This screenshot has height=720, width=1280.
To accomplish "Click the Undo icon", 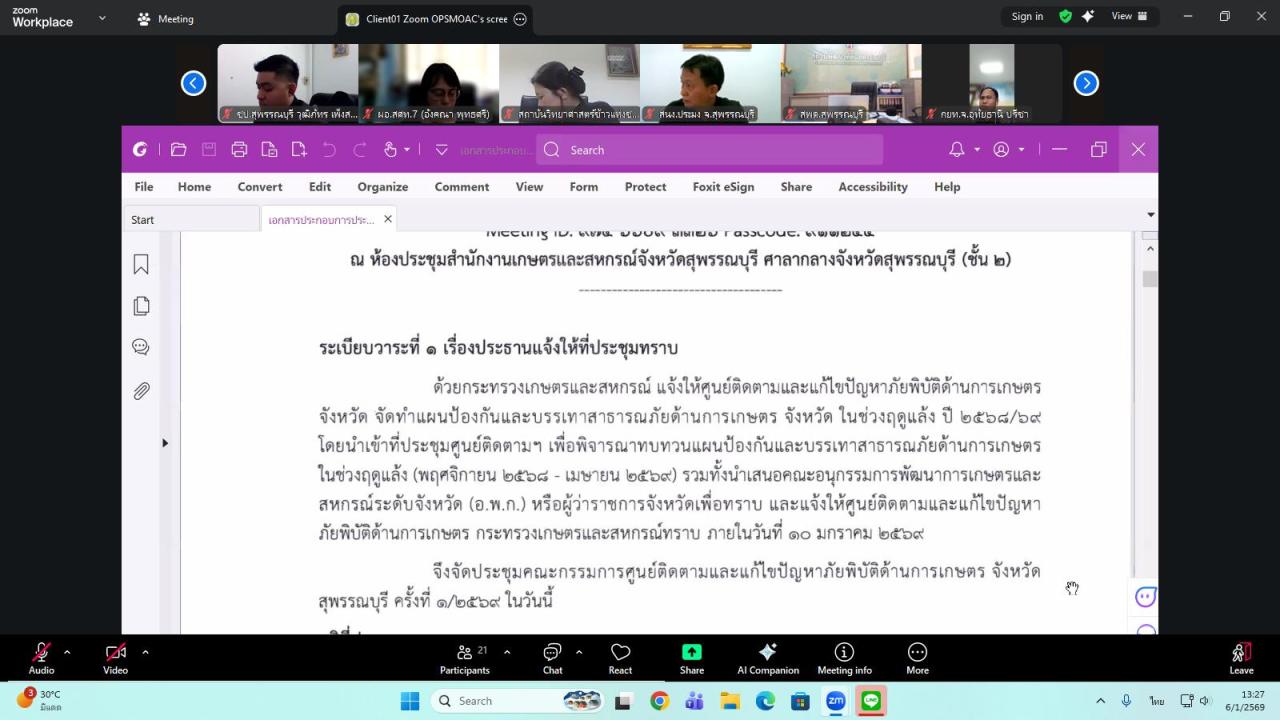I will pos(328,148).
